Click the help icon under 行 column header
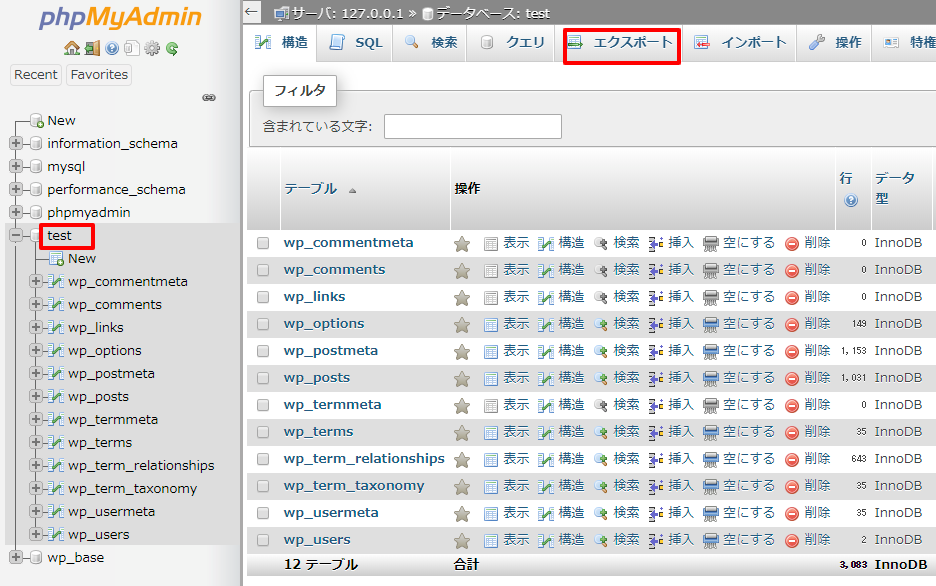The height and width of the screenshot is (586, 936). pos(850,200)
